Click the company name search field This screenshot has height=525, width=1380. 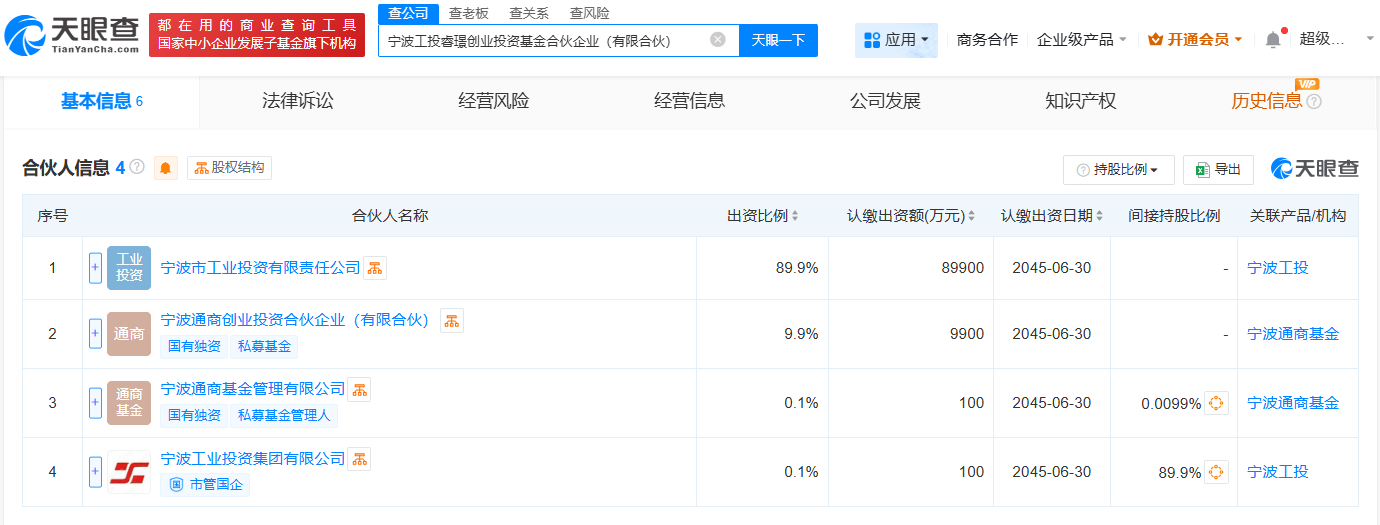(x=545, y=40)
